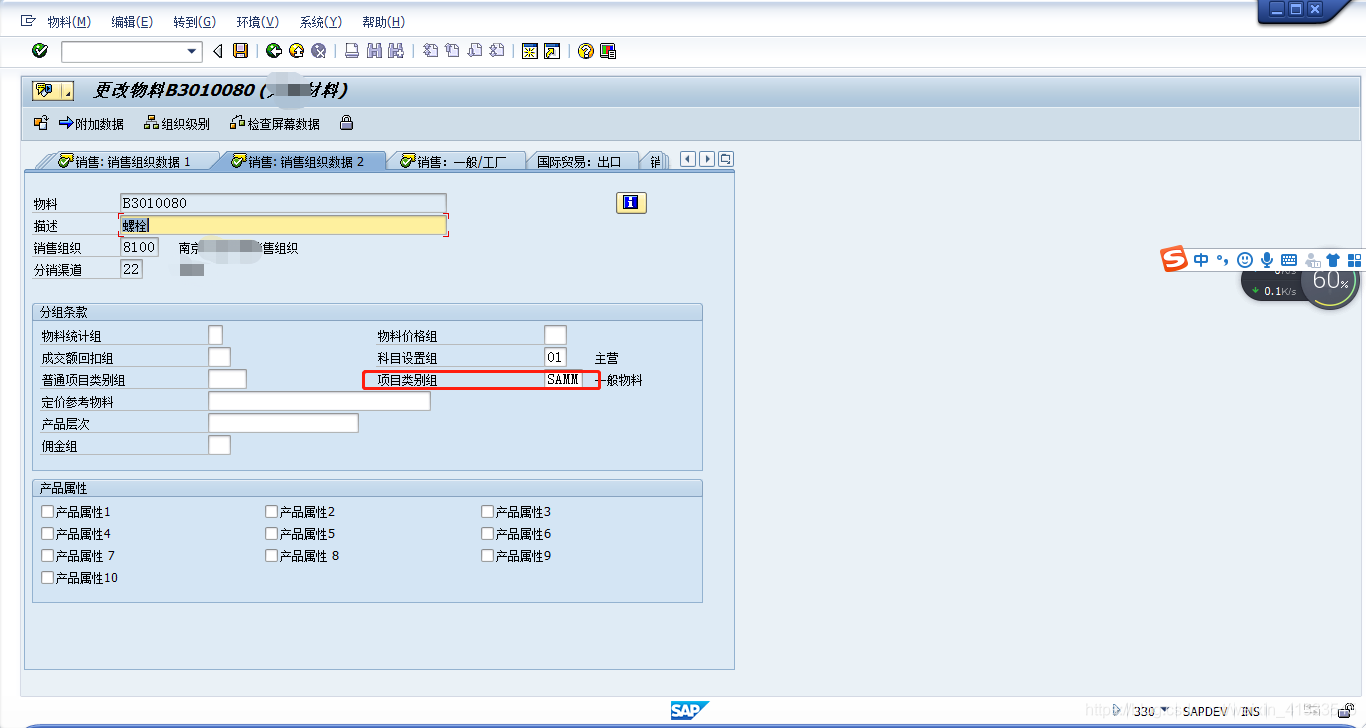Open the 帮助(H) menu

coord(383,22)
